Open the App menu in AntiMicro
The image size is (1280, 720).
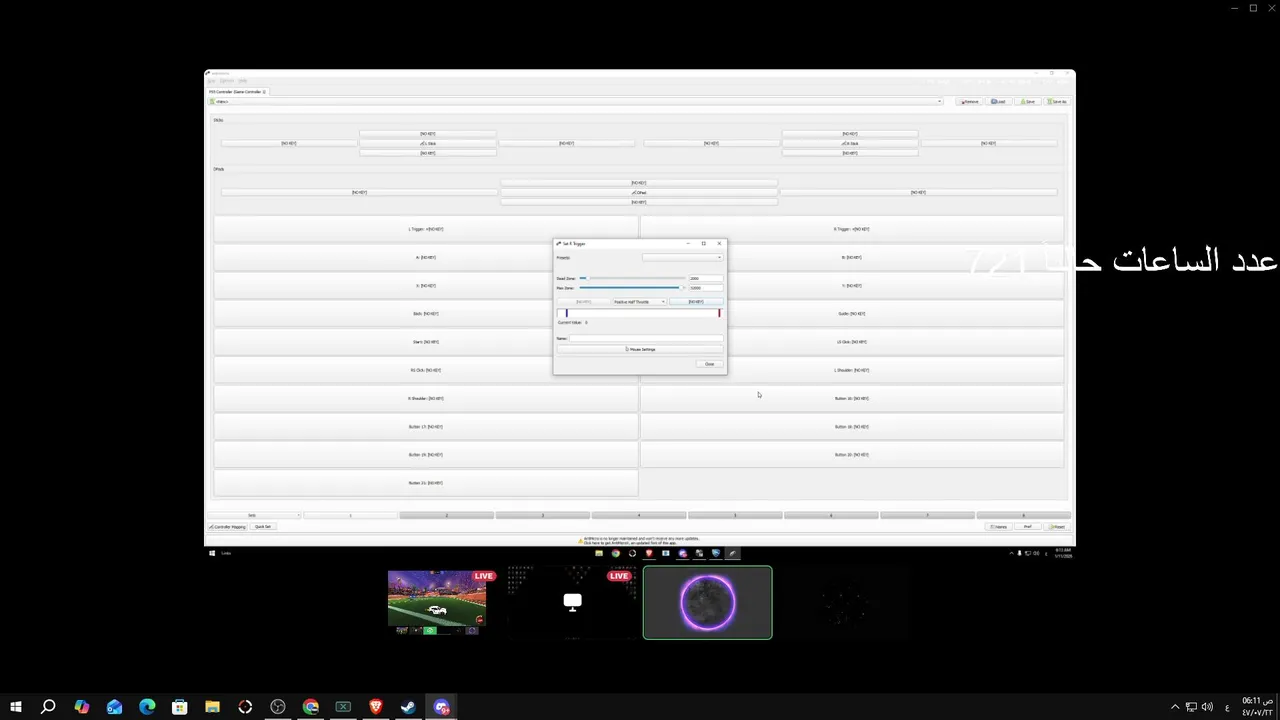[x=211, y=81]
